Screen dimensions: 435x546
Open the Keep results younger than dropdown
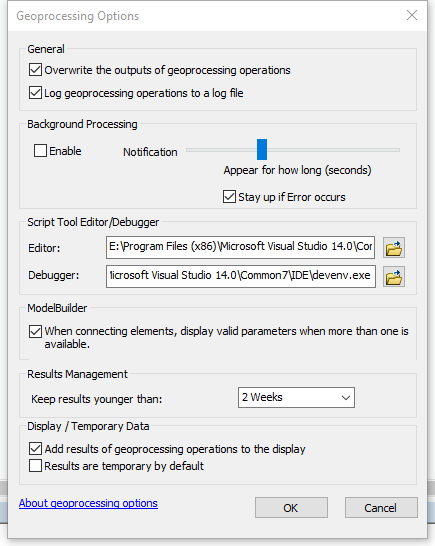tap(296, 397)
